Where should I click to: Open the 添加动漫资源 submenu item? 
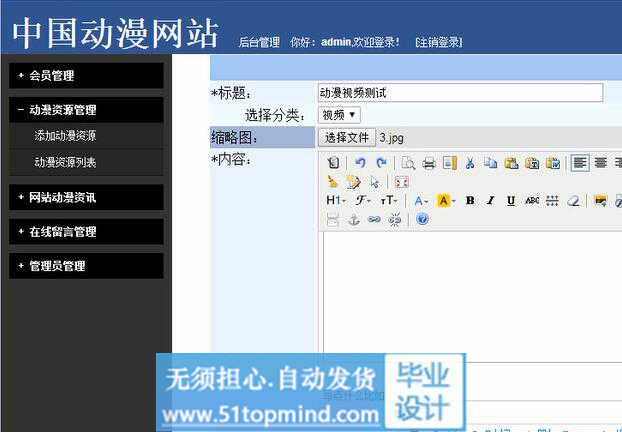click(x=65, y=136)
